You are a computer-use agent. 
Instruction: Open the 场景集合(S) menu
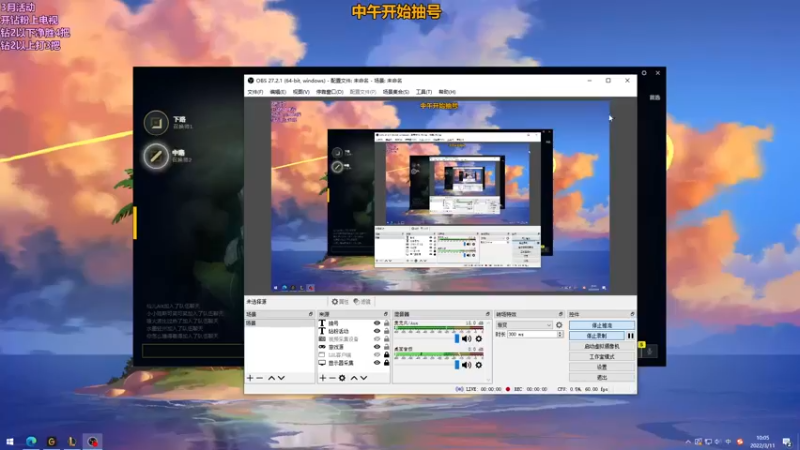pos(395,92)
